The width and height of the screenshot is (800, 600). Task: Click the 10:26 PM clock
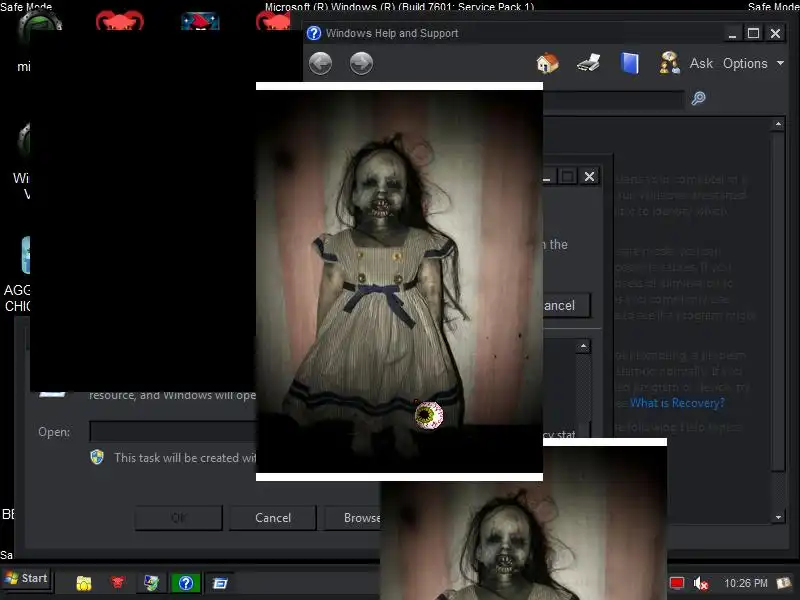(745, 583)
